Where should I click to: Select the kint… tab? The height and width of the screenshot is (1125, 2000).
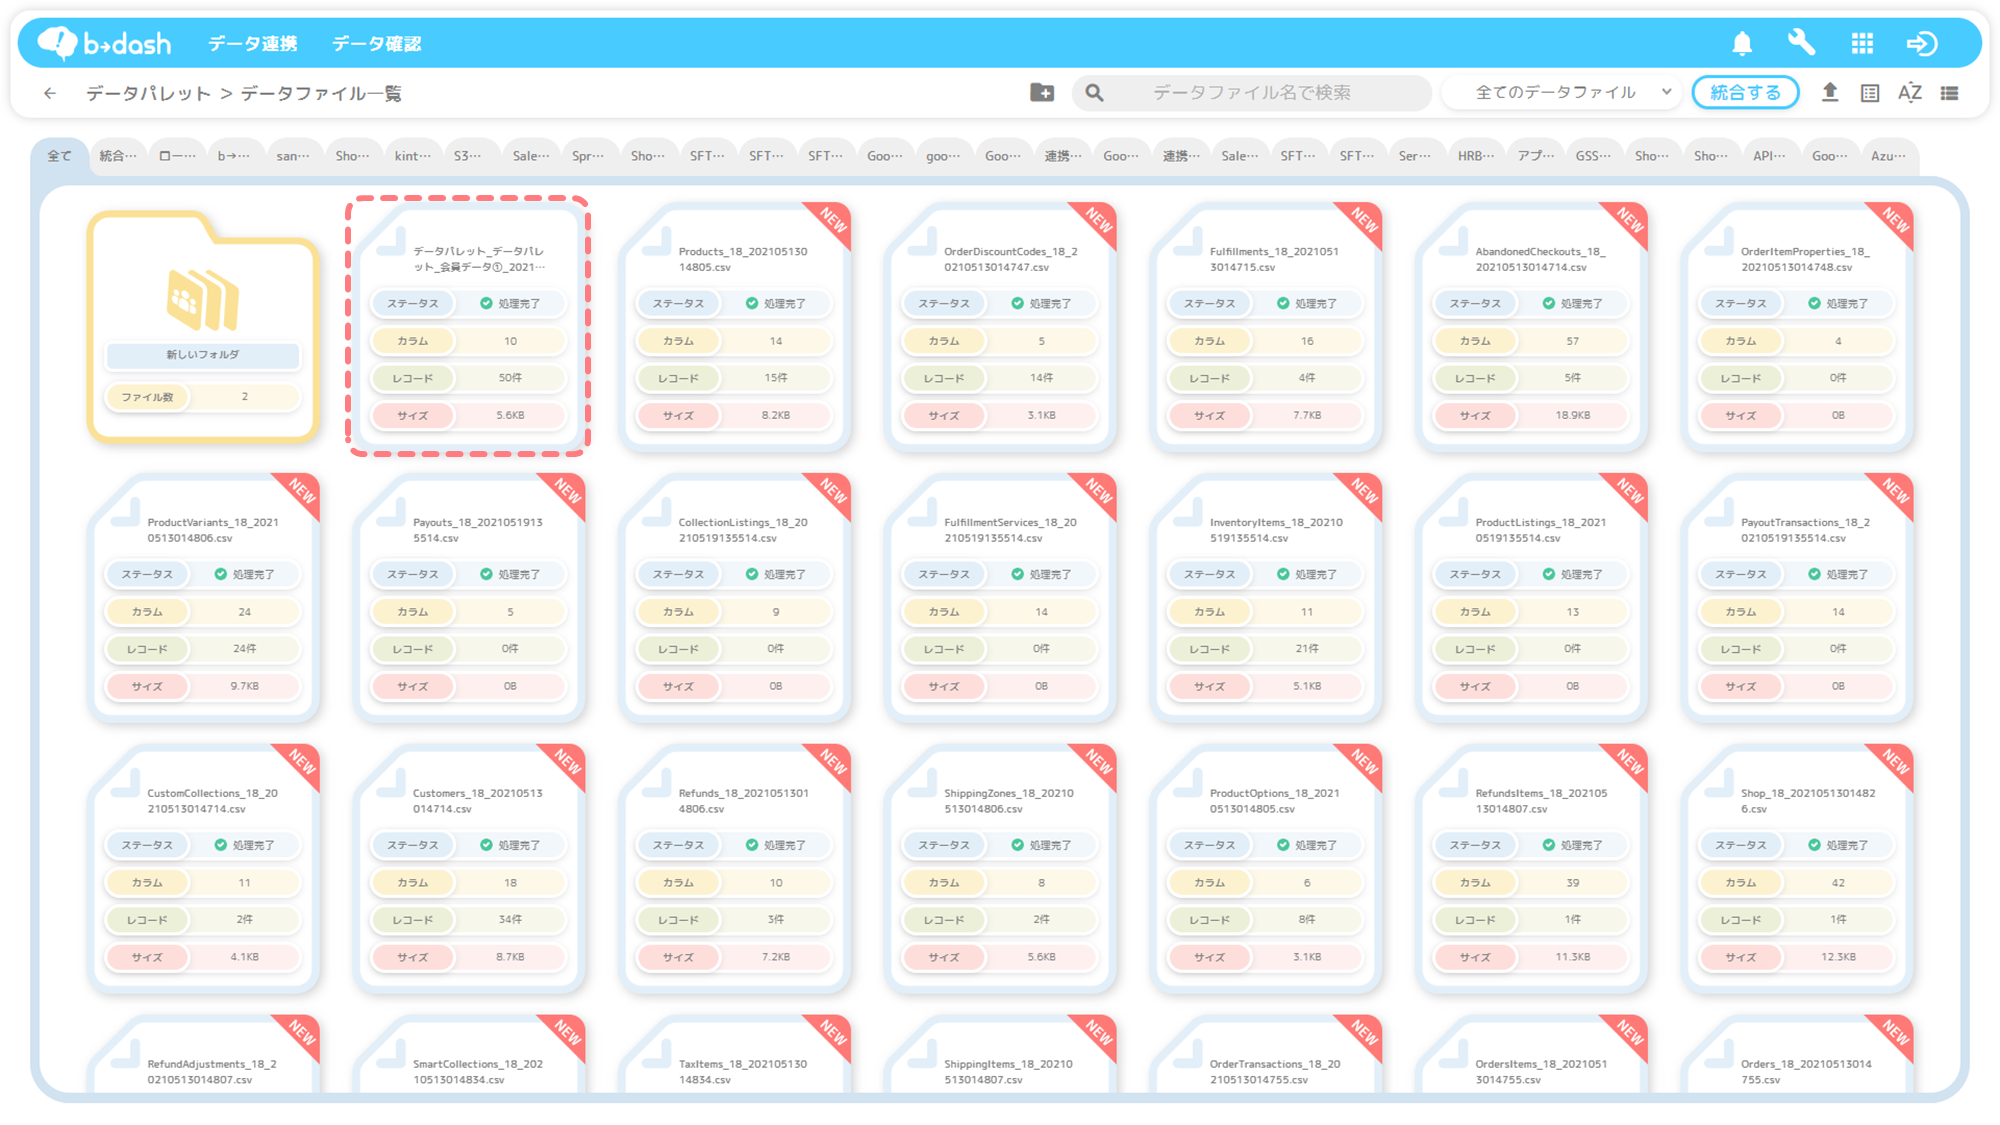pos(412,155)
